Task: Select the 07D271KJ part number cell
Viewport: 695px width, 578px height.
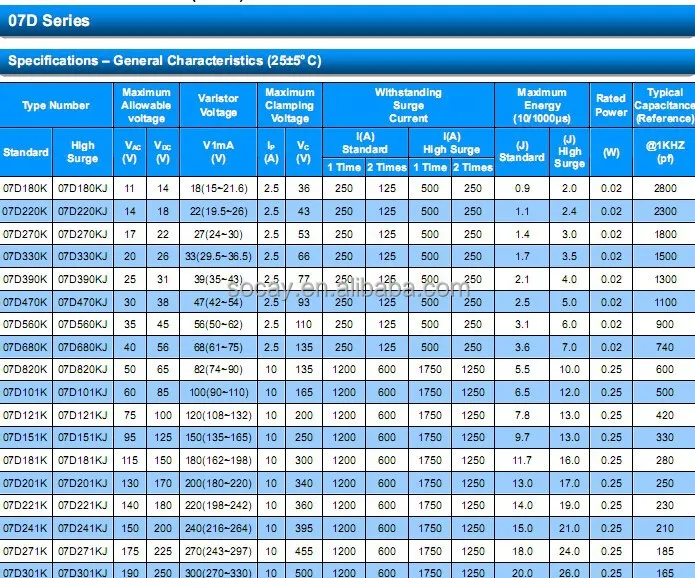Action: point(83,551)
